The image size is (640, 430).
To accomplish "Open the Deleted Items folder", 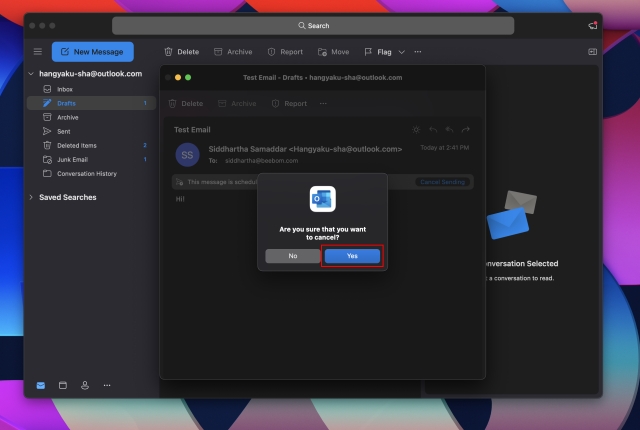I will coord(91,145).
